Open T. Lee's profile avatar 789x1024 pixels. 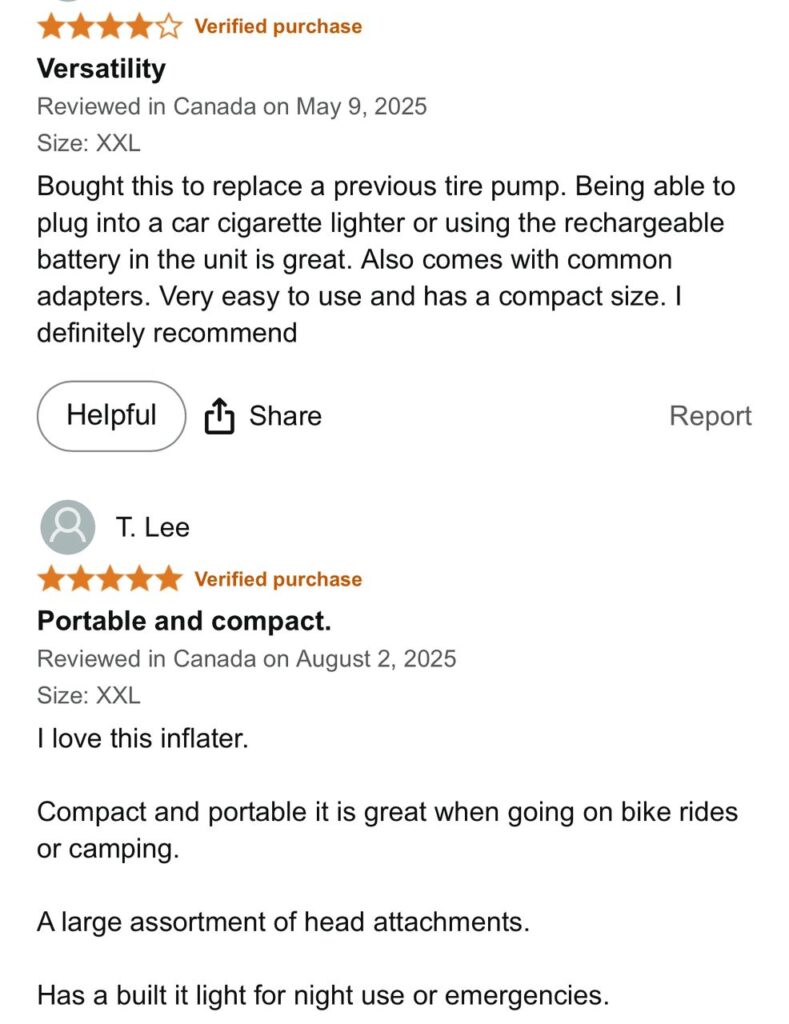[x=68, y=527]
